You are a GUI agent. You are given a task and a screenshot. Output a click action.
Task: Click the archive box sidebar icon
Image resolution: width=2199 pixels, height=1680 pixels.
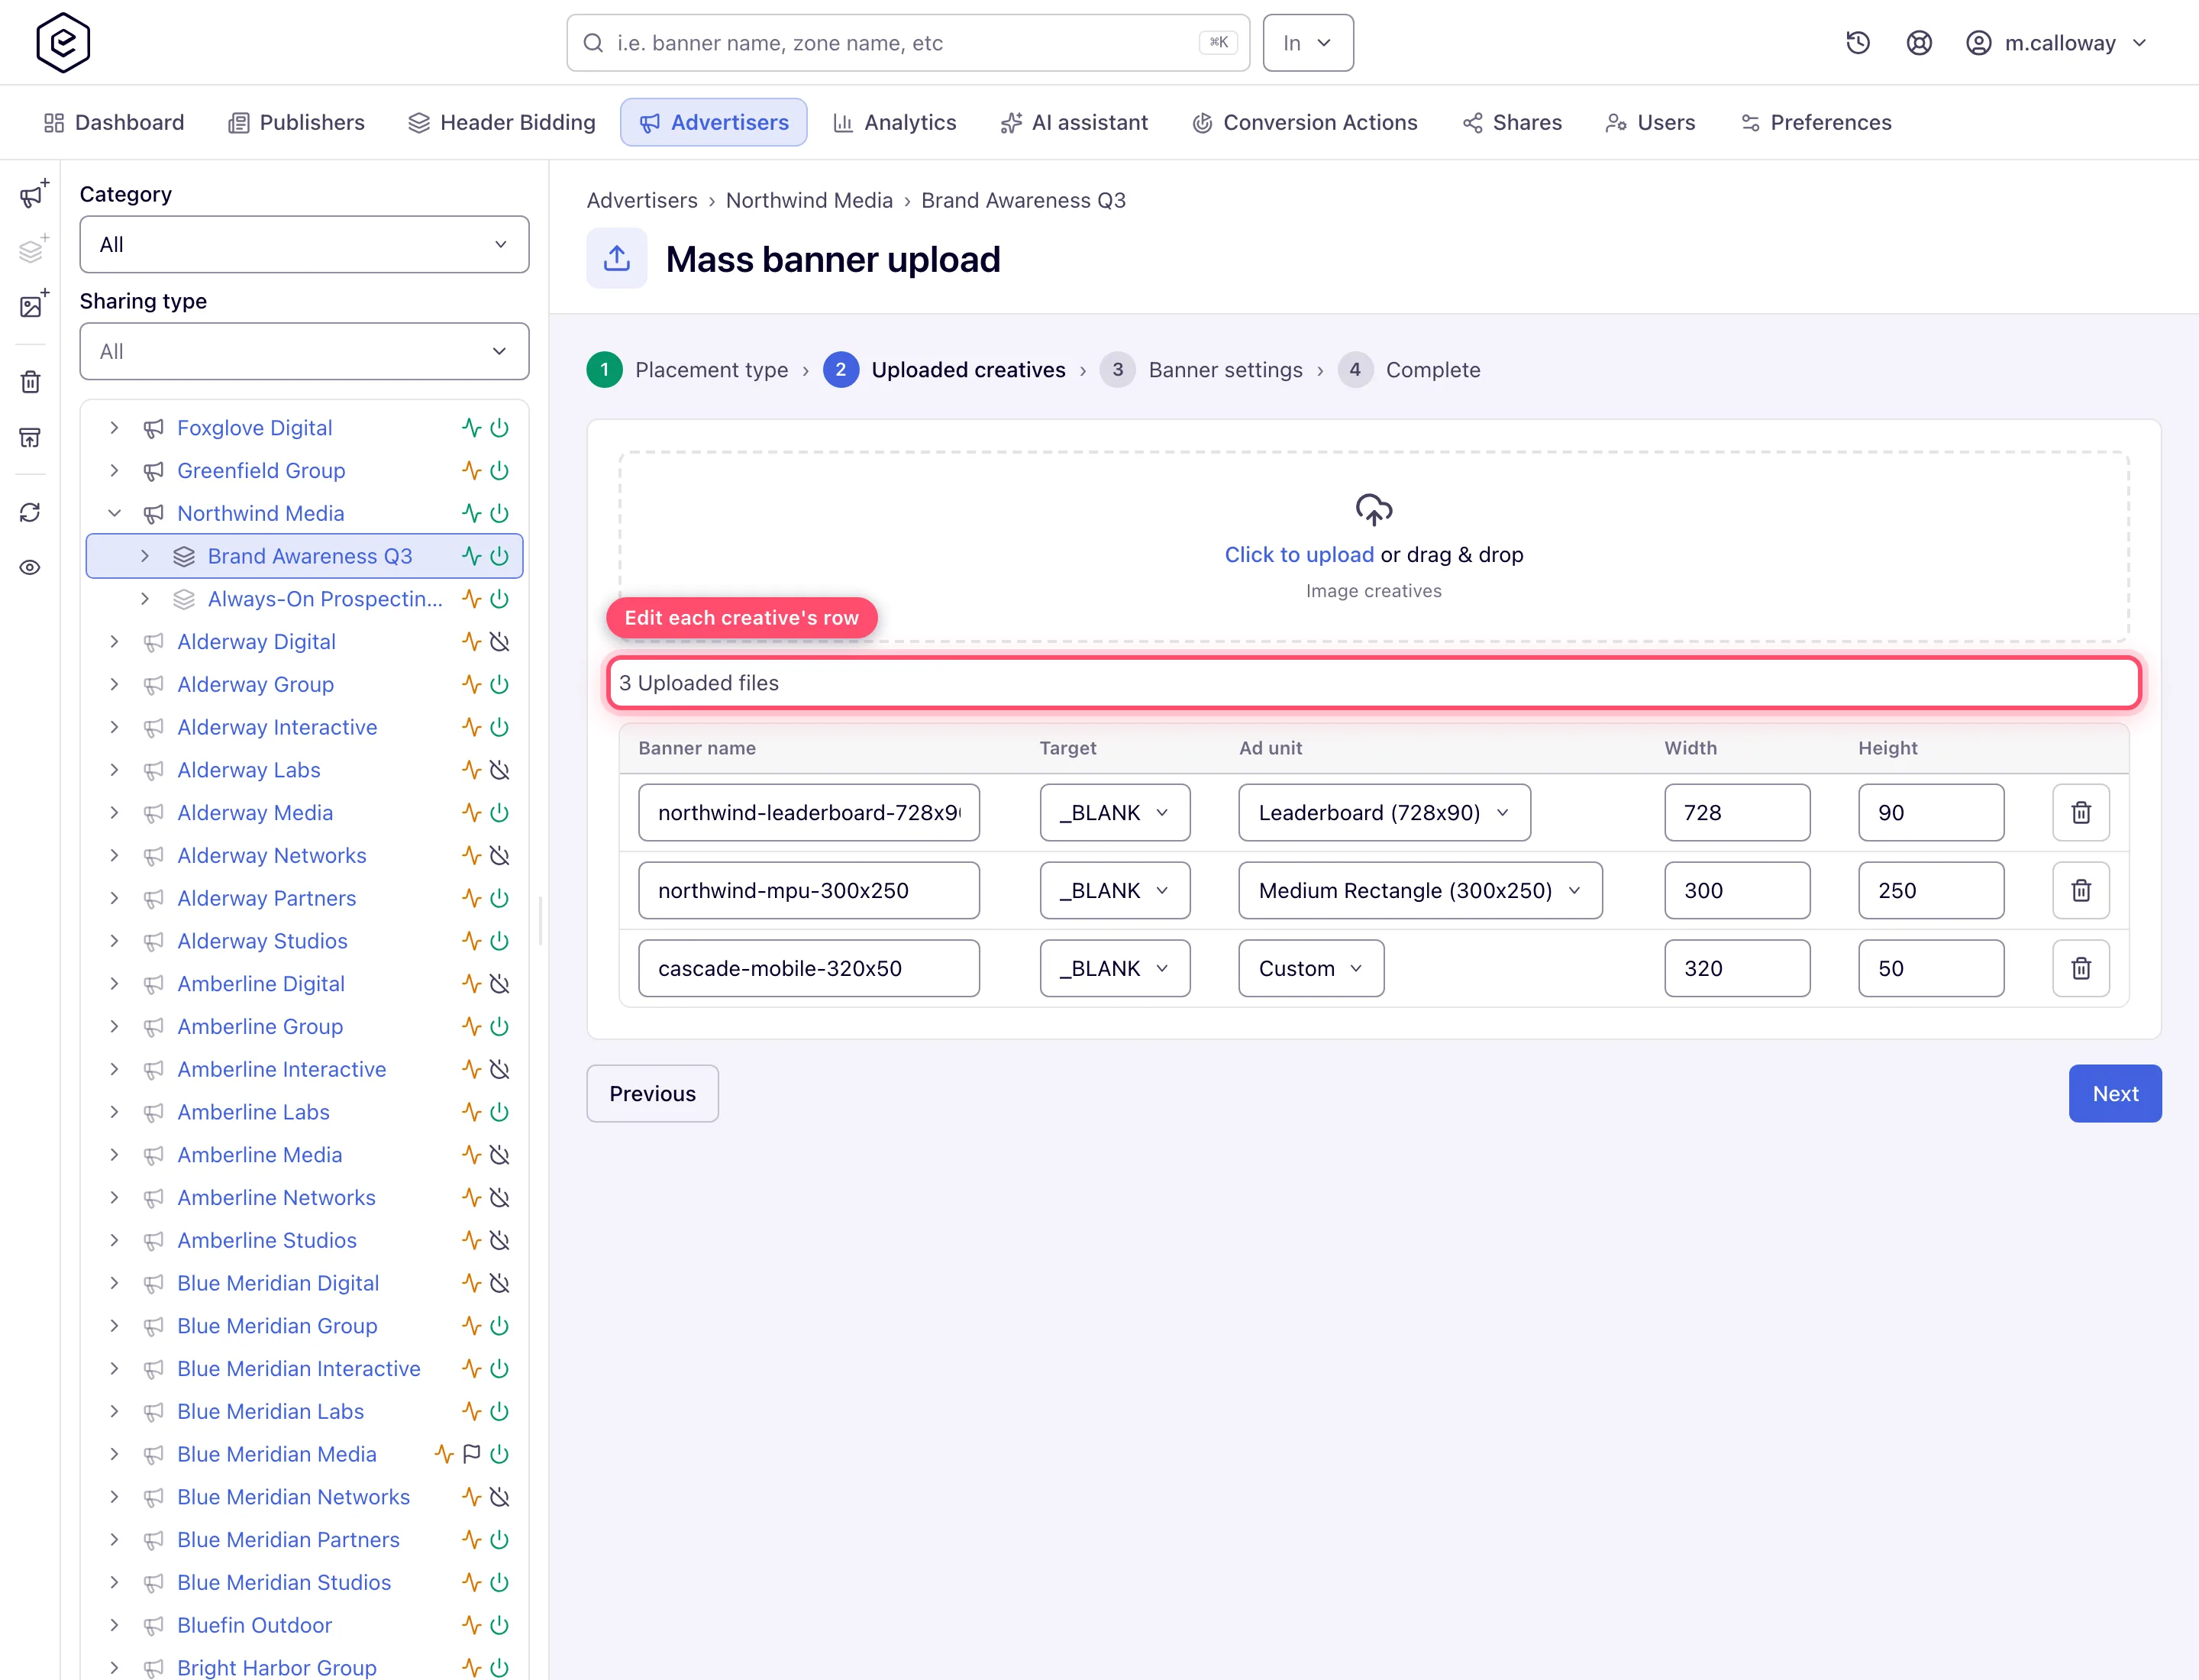(x=31, y=437)
